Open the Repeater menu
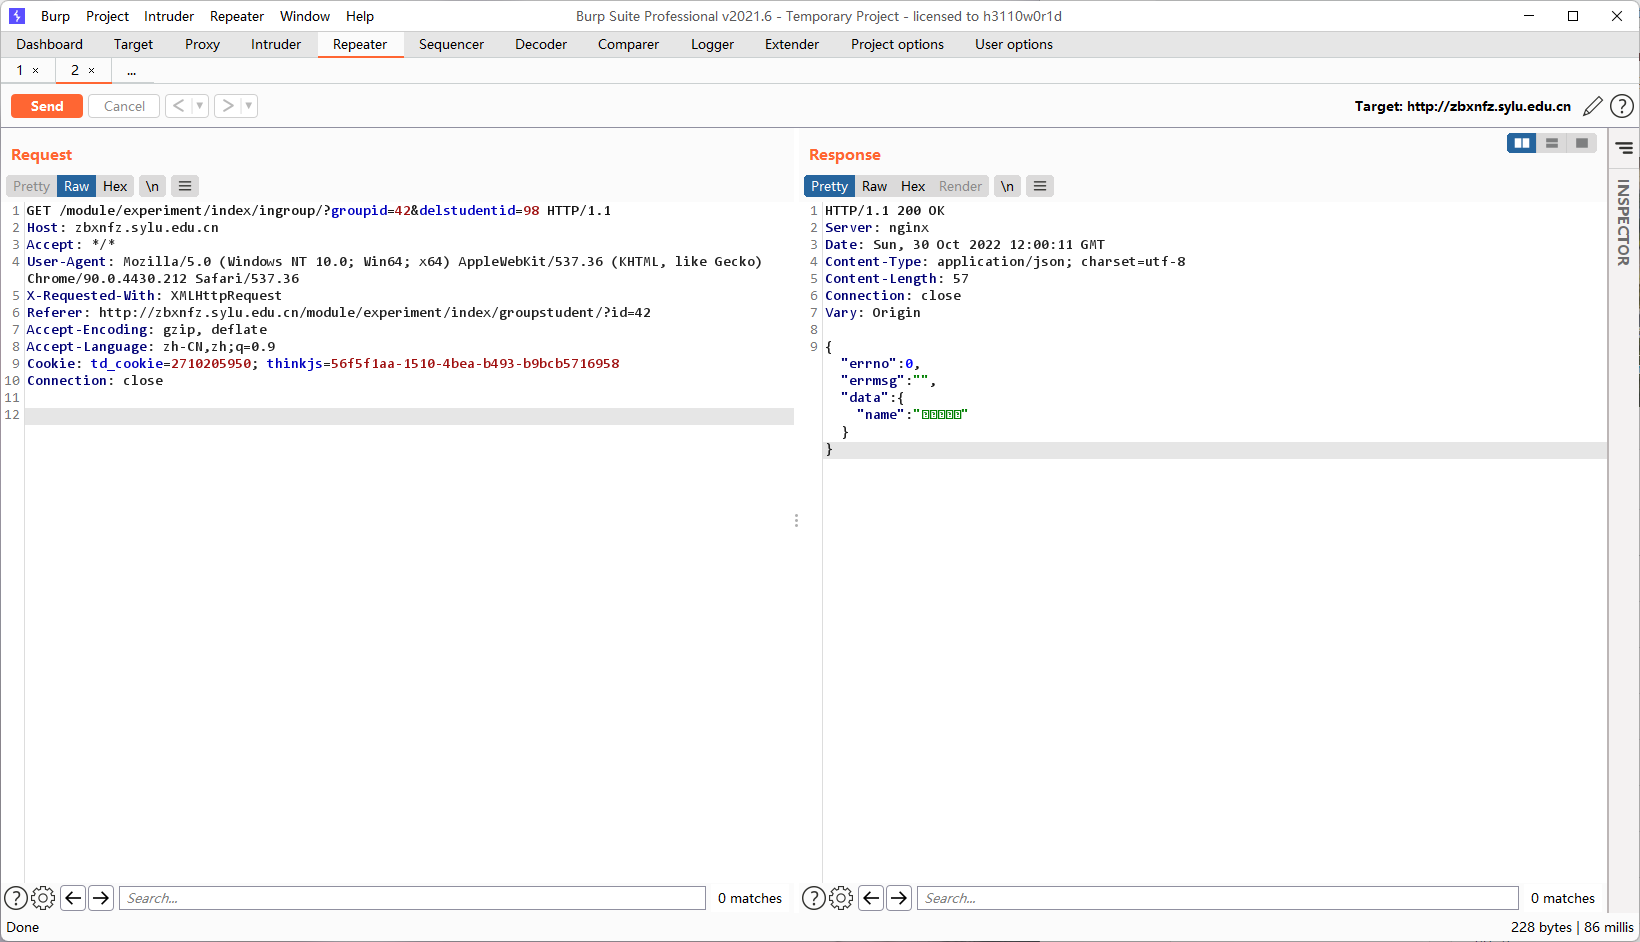The height and width of the screenshot is (942, 1640). point(237,16)
